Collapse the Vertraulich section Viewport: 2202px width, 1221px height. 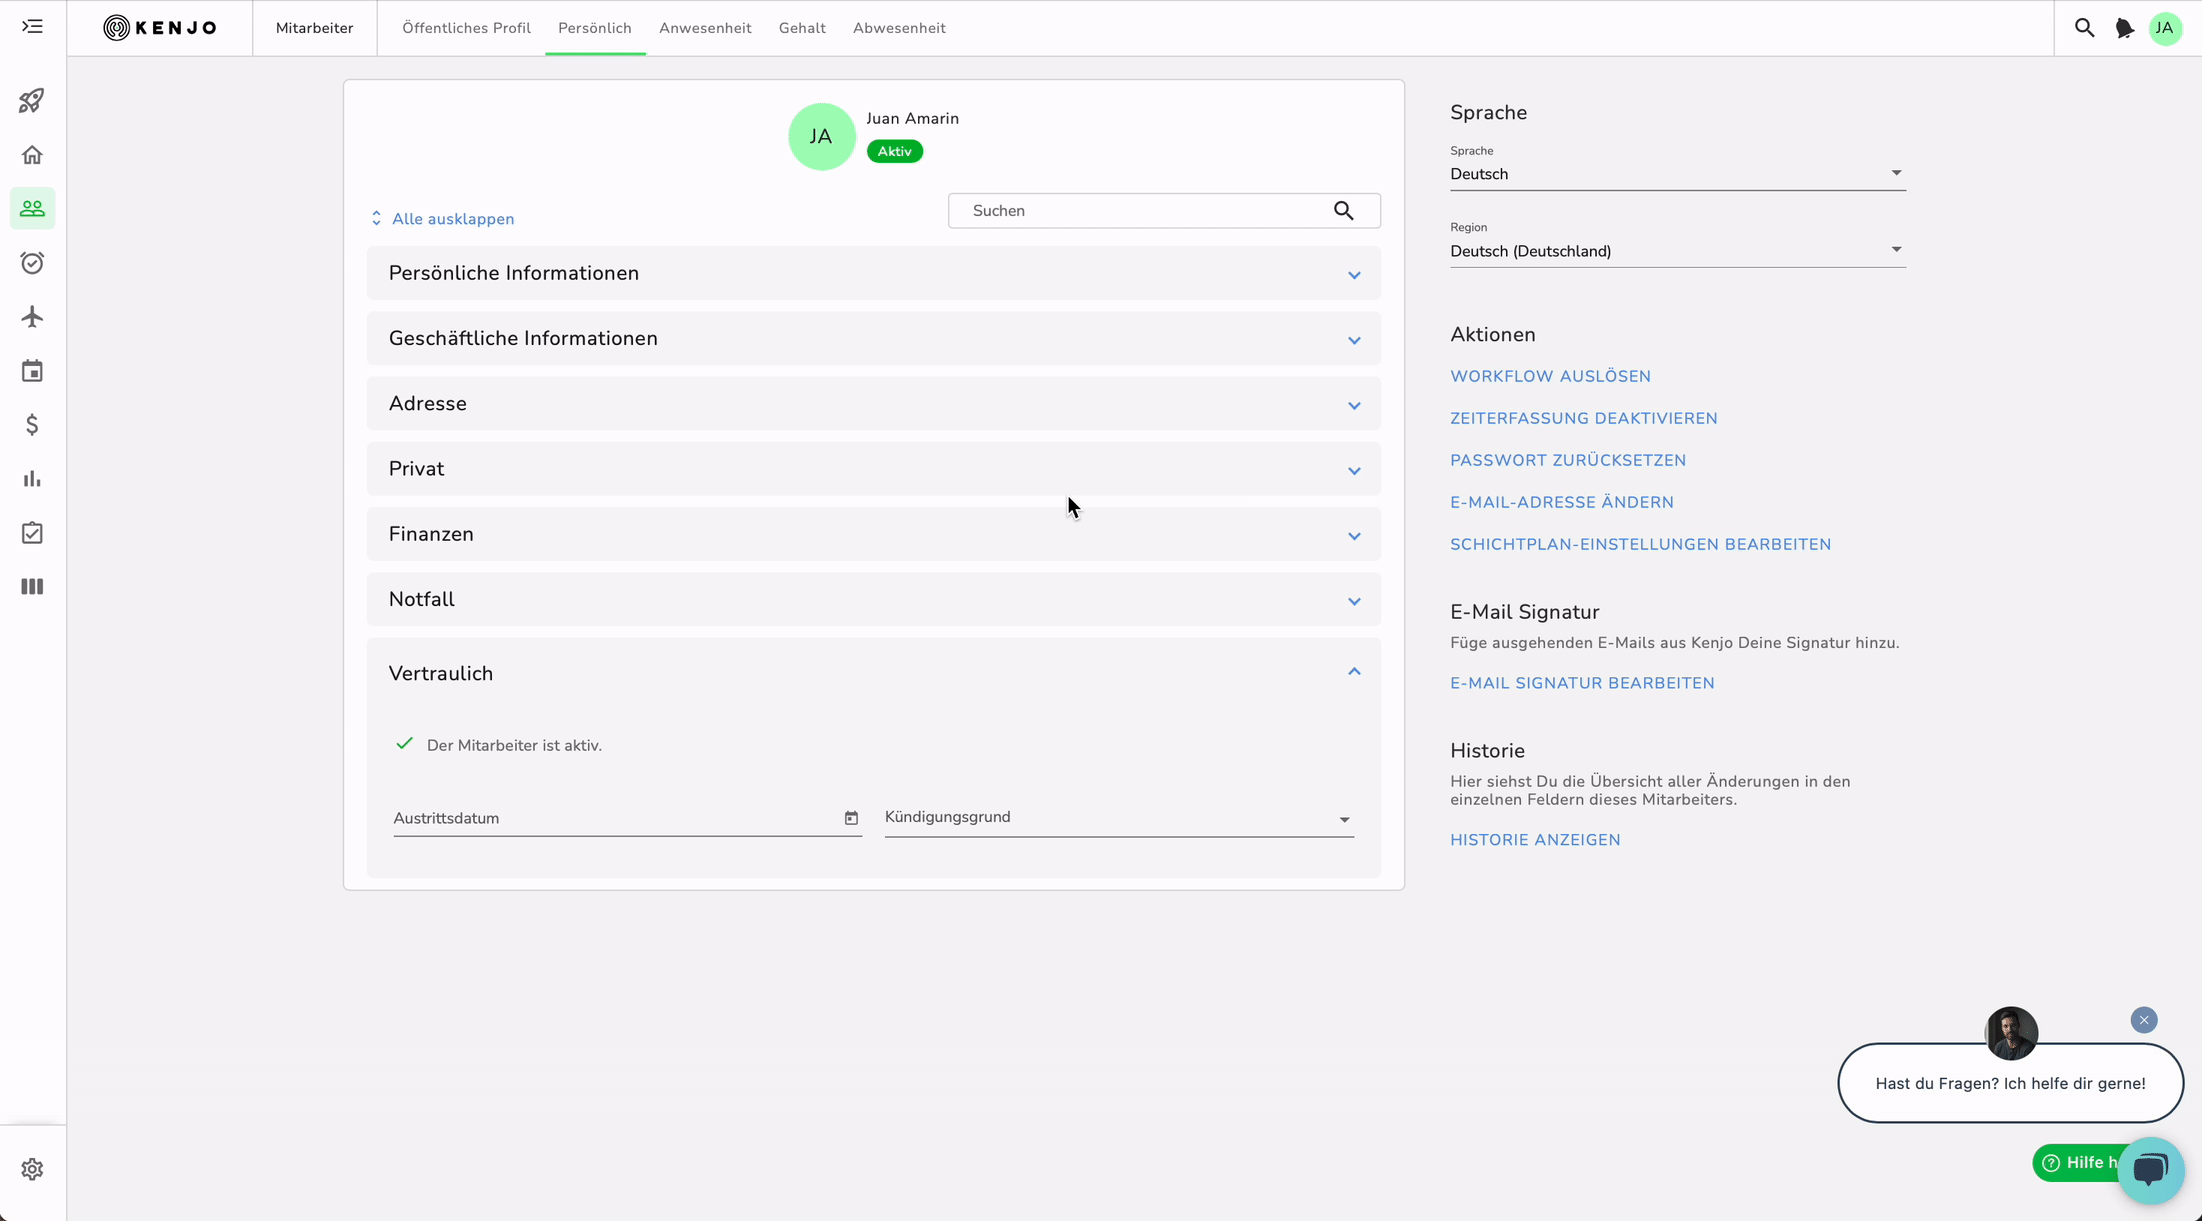(x=1353, y=672)
